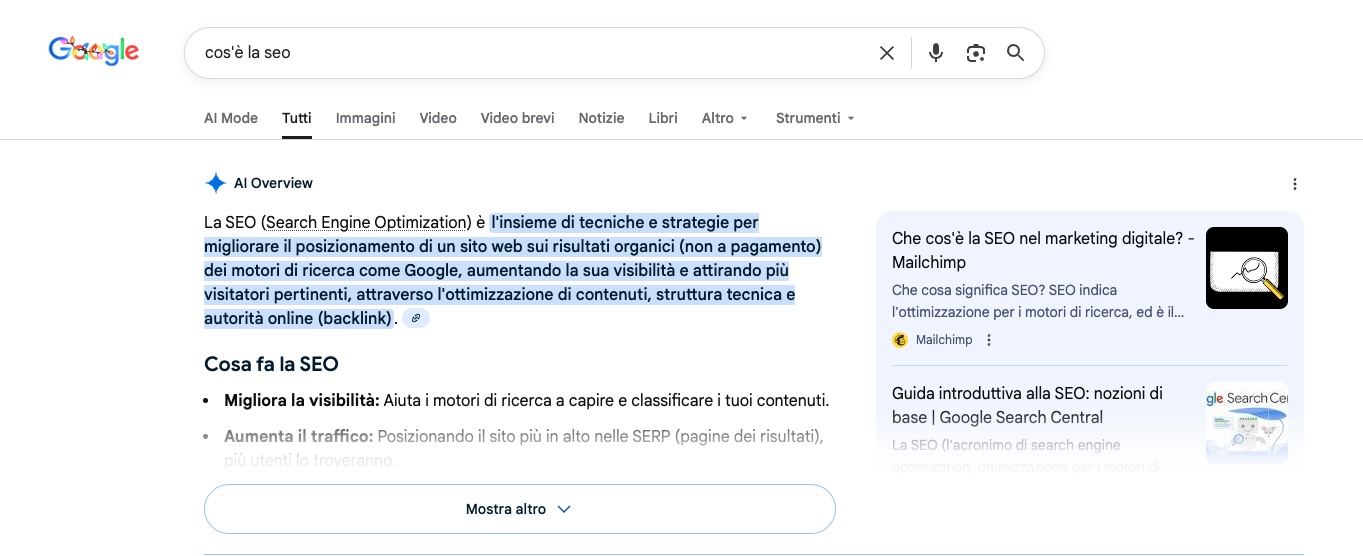Switch to the Immagini tab
Viewport: 1363px width, 556px height.
tap(365, 118)
